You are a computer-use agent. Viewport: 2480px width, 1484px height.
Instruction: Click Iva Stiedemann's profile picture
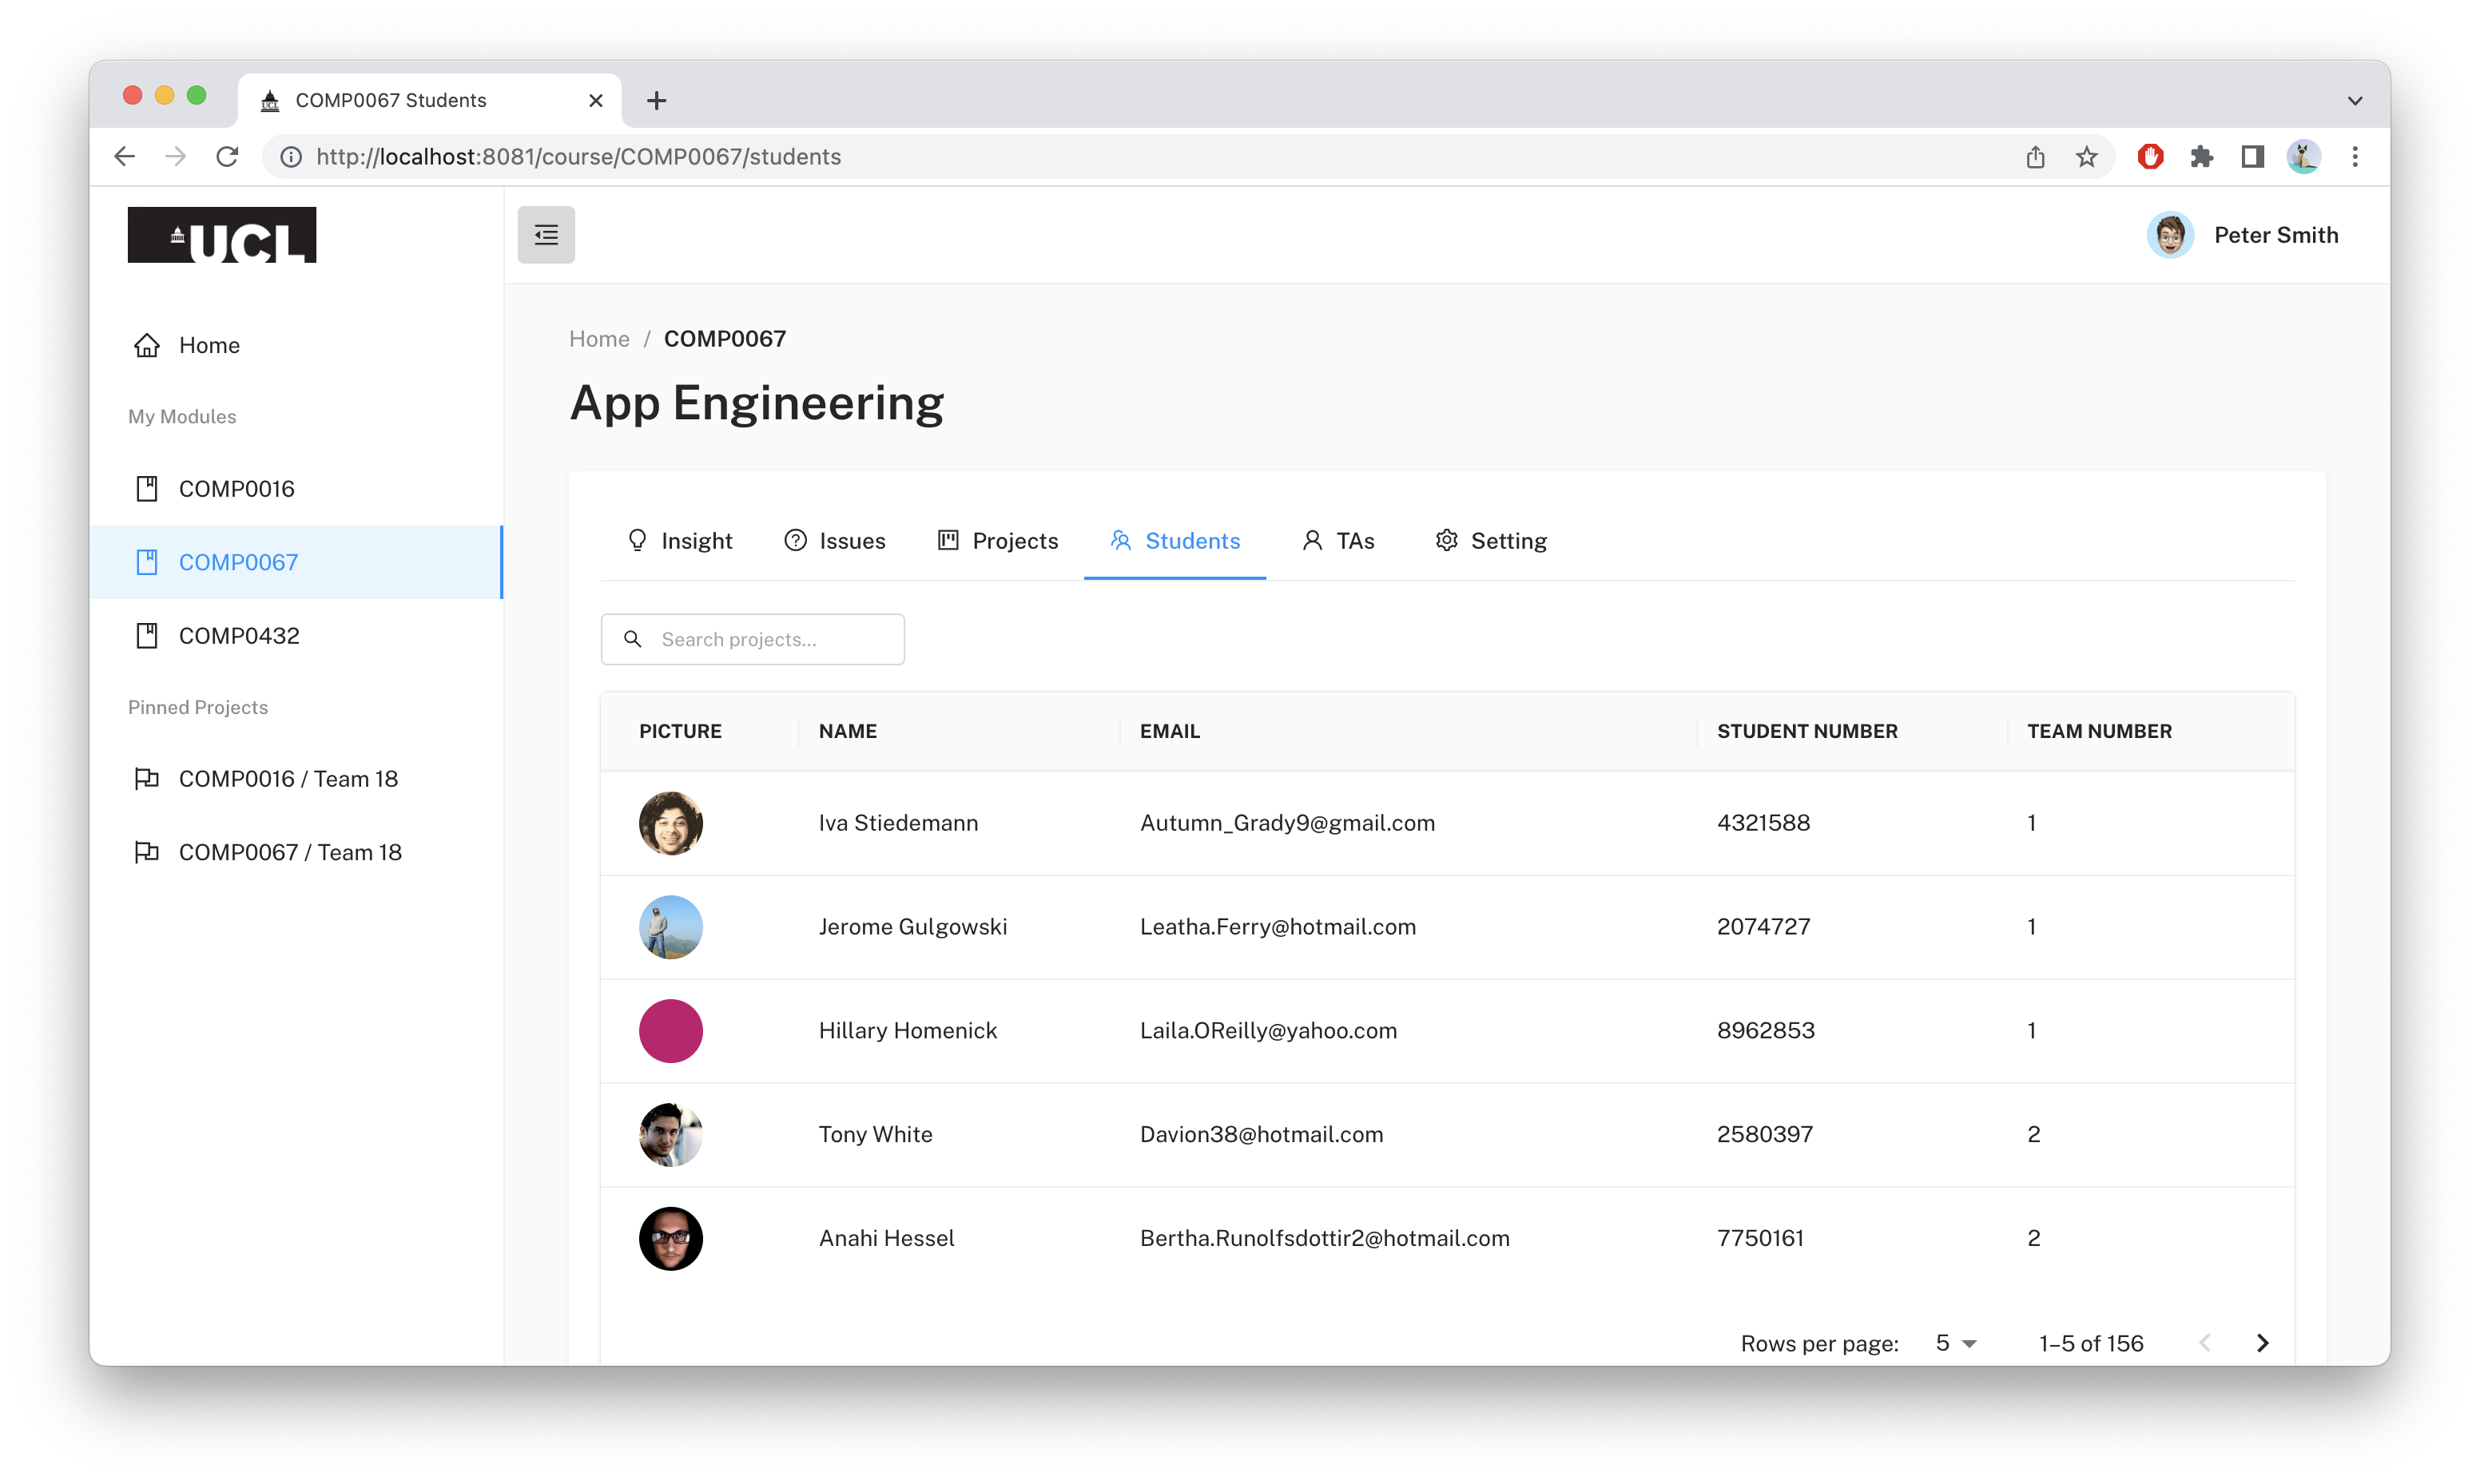671,823
